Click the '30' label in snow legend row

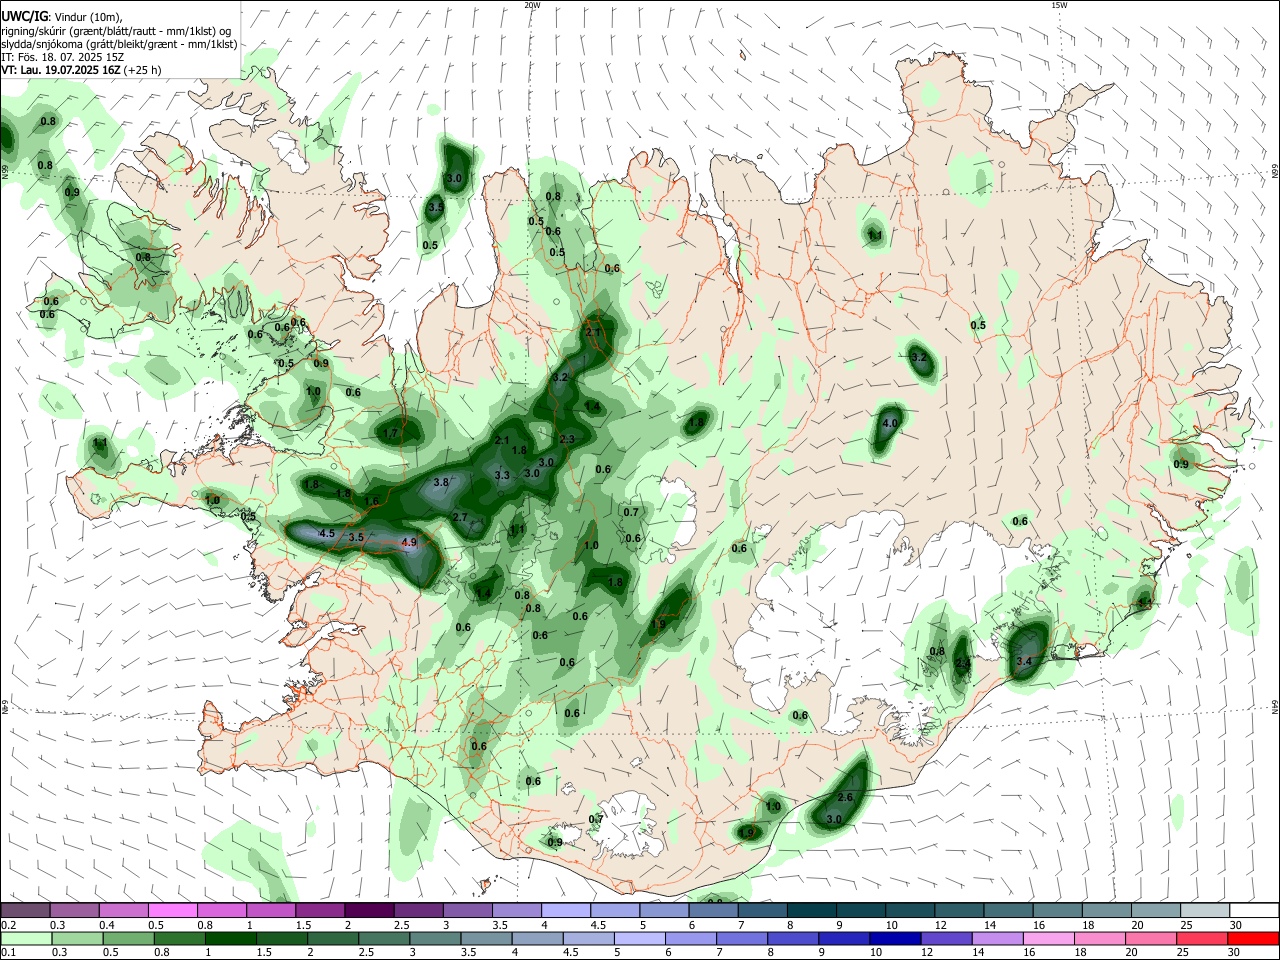tap(1236, 925)
